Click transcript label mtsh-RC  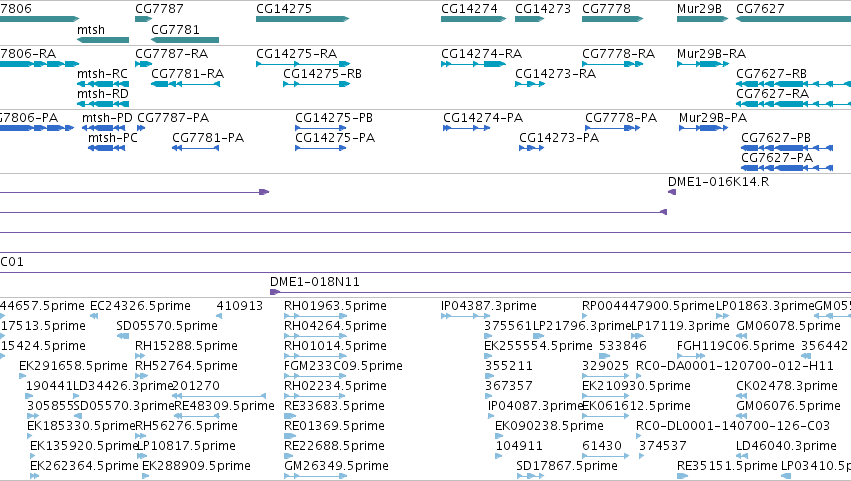click(x=103, y=74)
